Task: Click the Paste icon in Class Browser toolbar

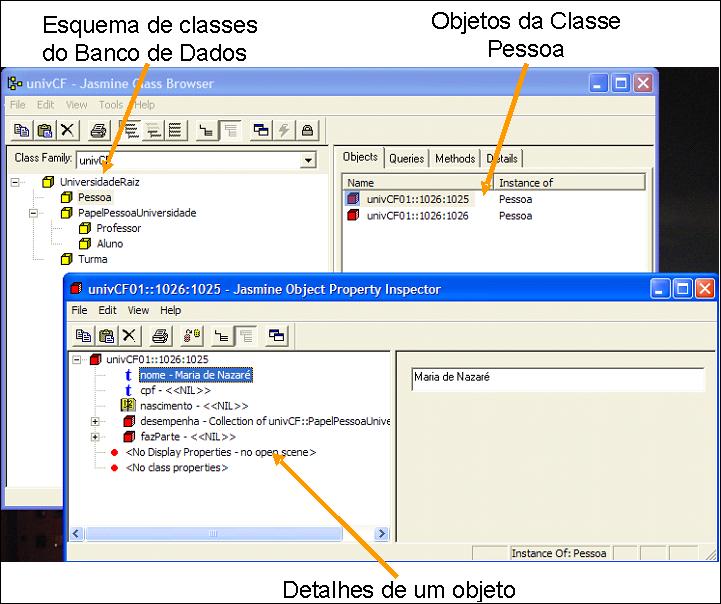Action: point(45,129)
